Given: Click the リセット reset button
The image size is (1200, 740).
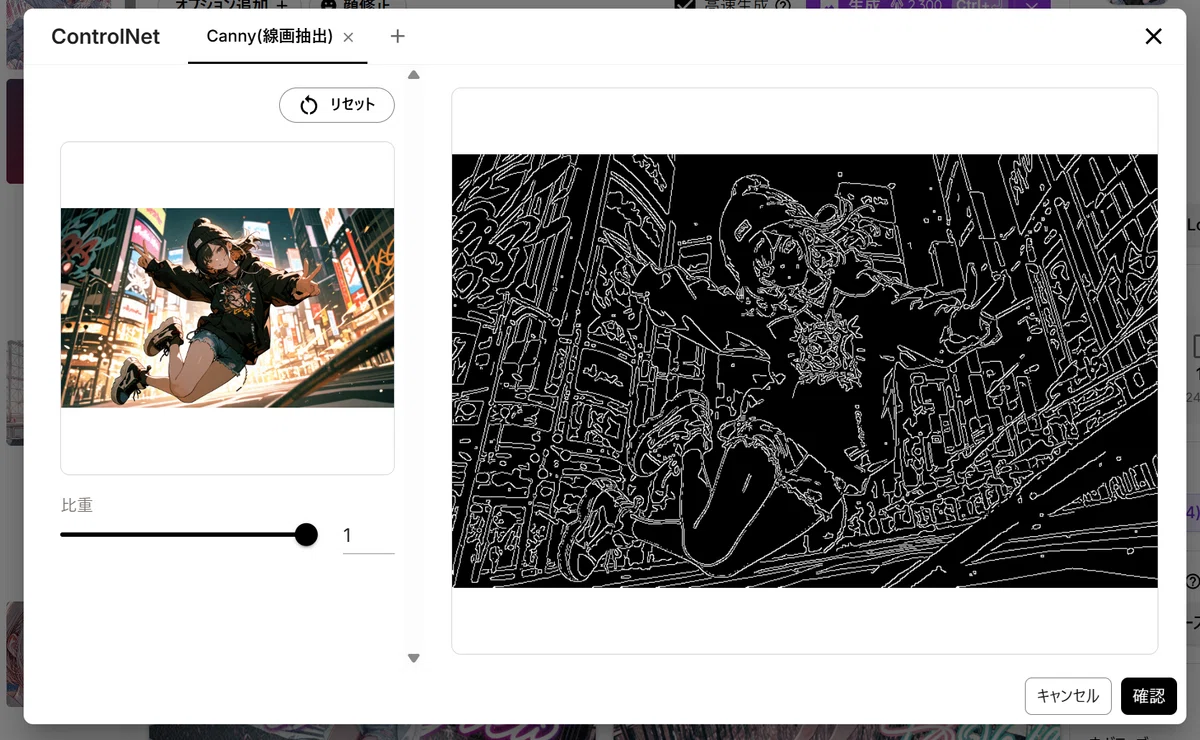Looking at the screenshot, I should tap(337, 105).
